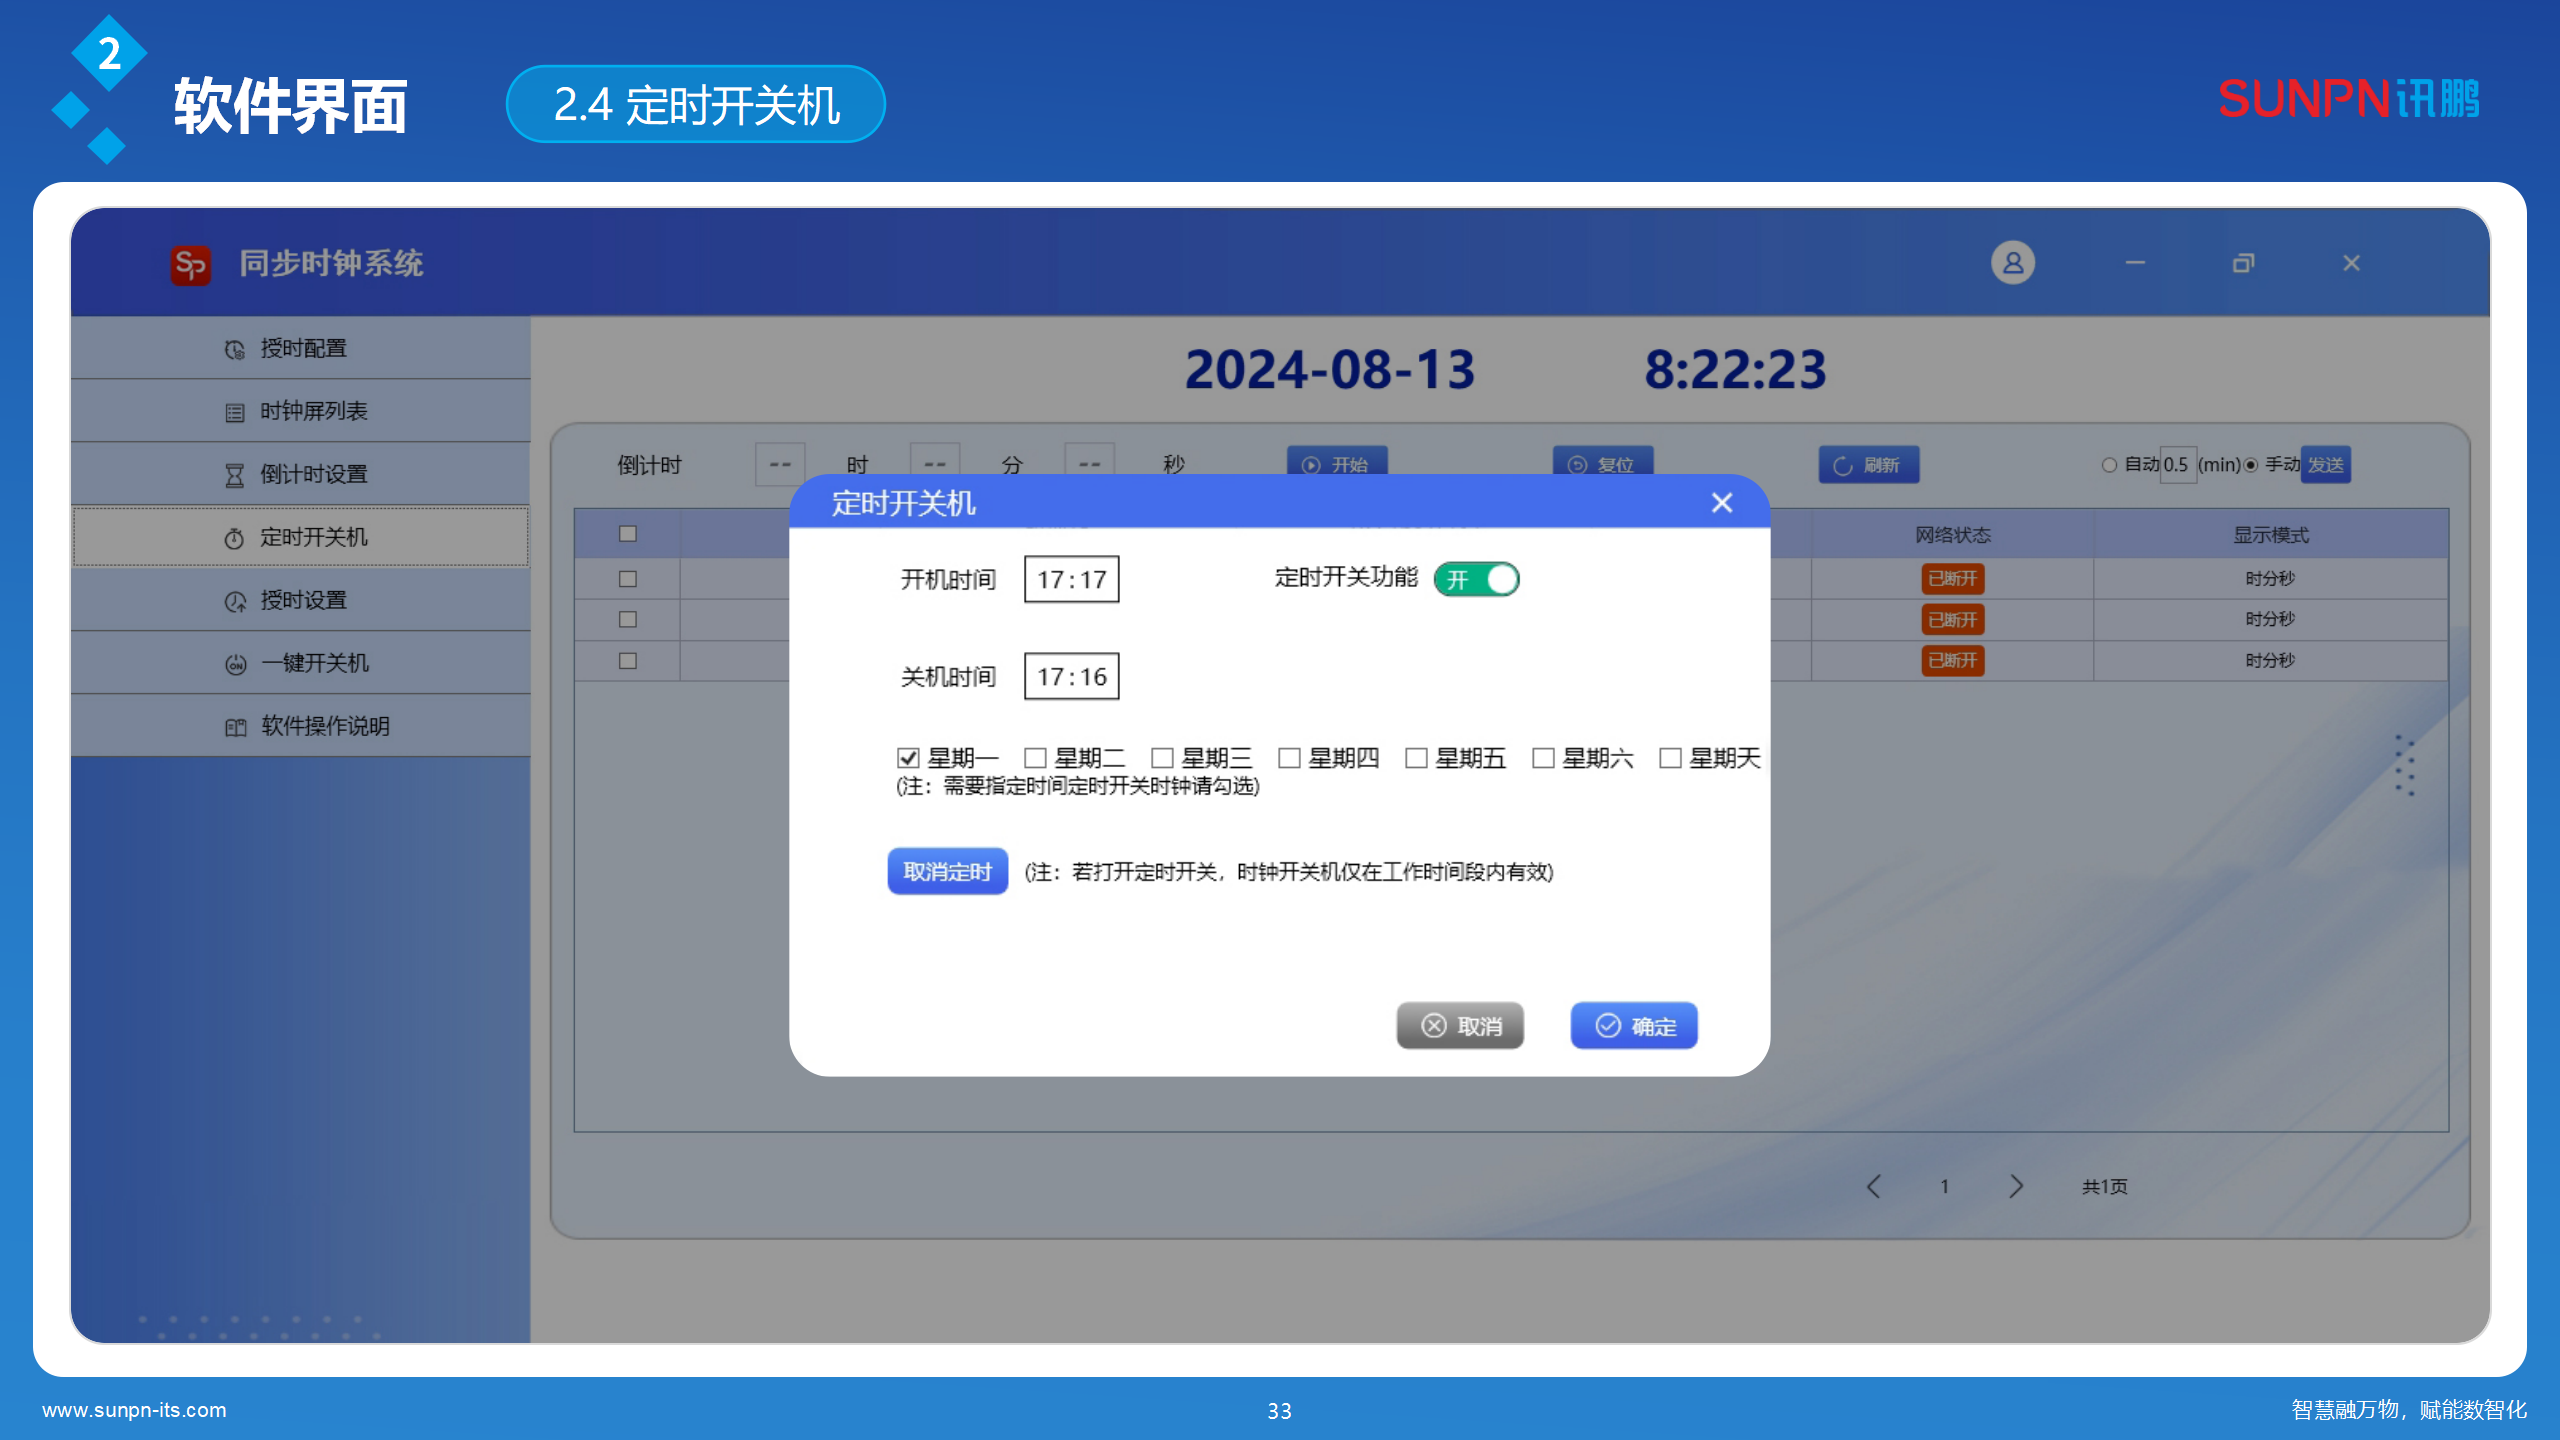Screen dimensions: 2560x1440
Task: Check the 星期五 checkbox
Action: tap(1416, 758)
